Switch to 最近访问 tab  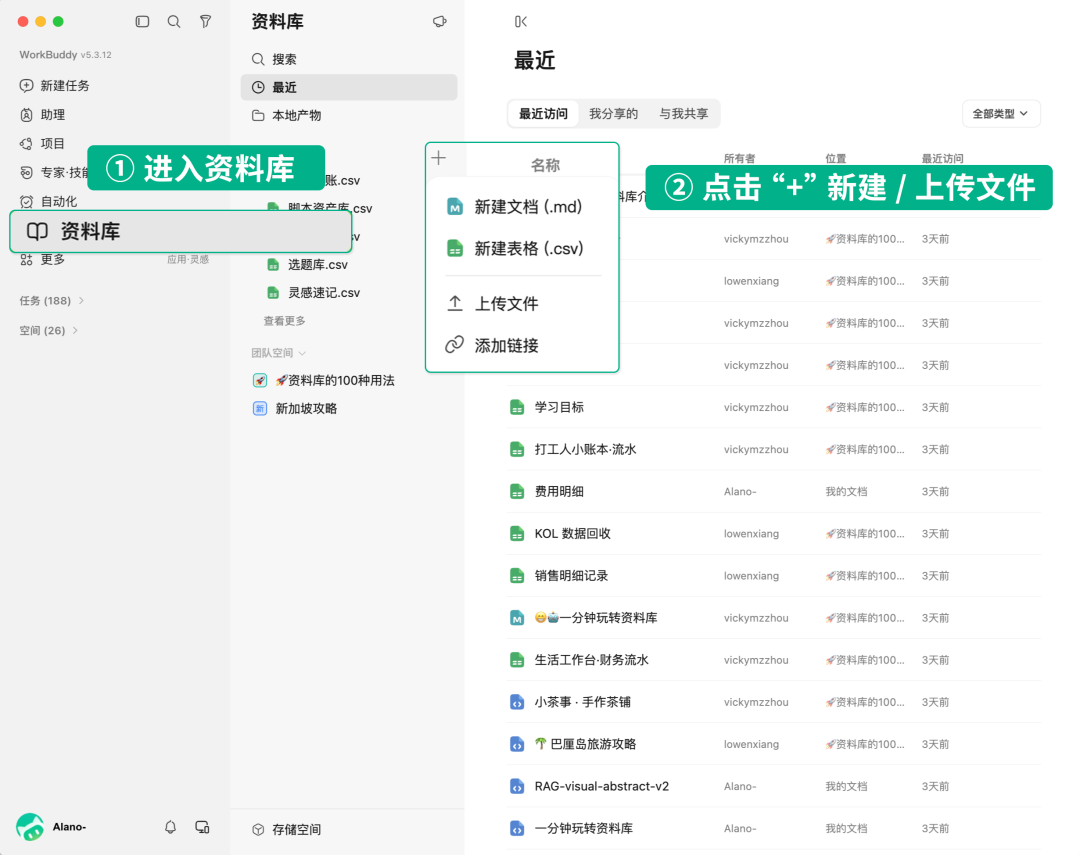point(543,114)
